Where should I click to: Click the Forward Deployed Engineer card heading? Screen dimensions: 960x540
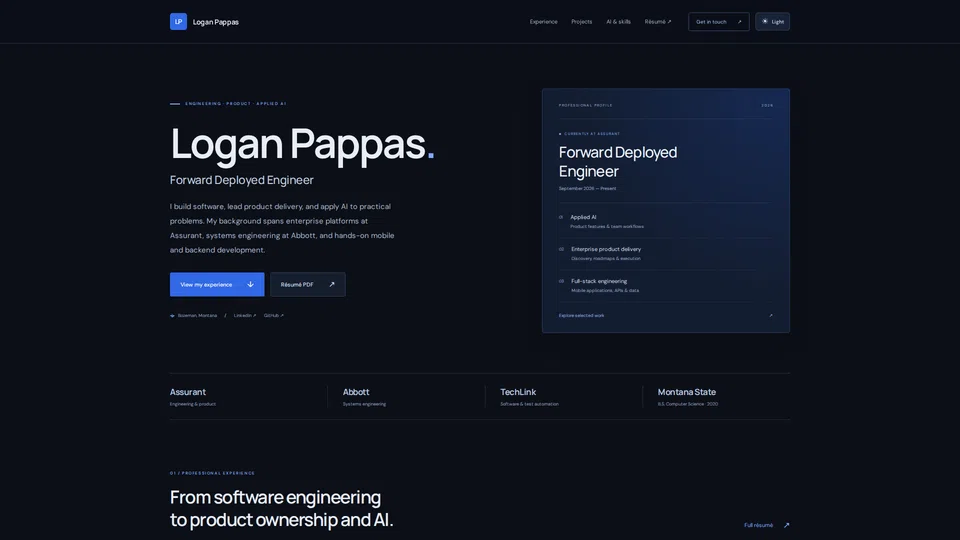(618, 162)
